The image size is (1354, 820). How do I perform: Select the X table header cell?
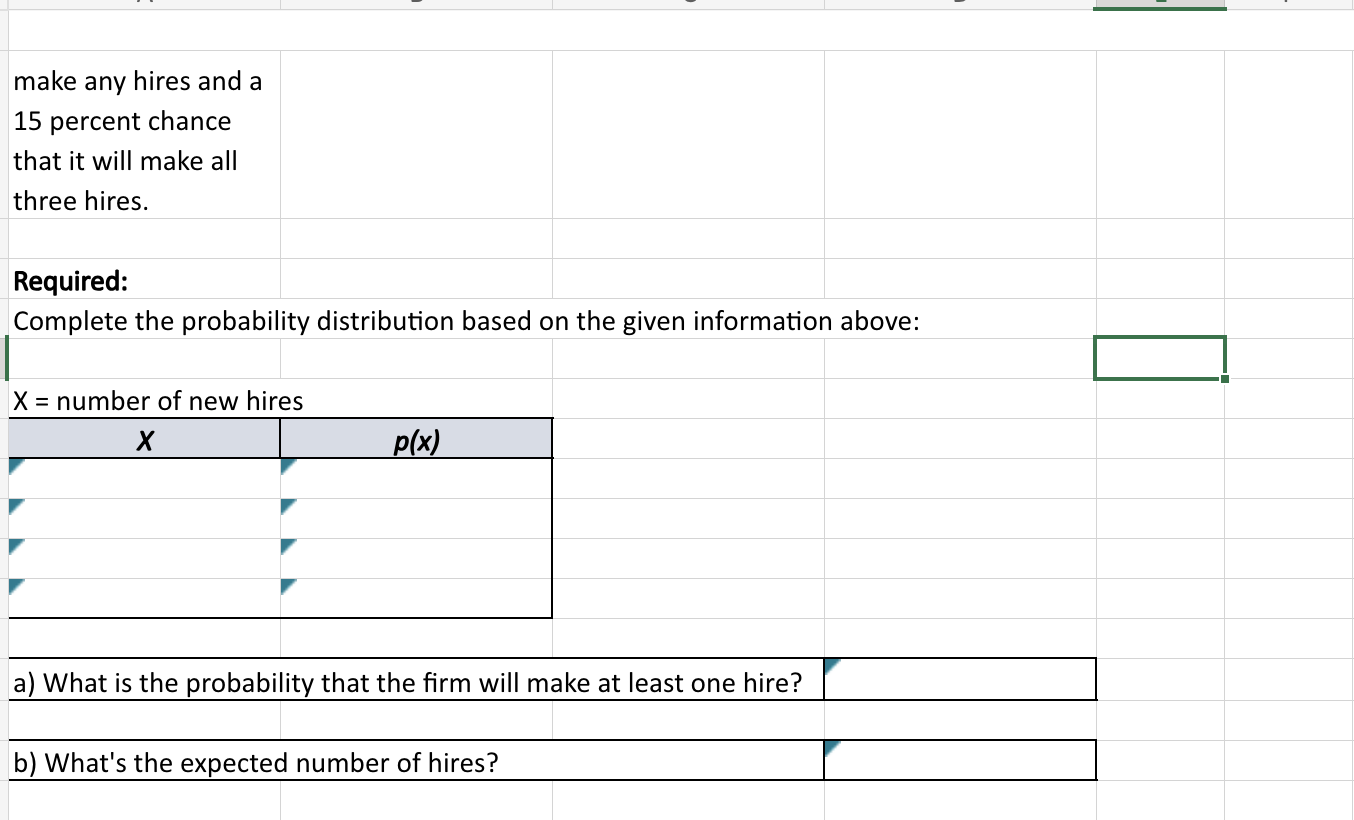pos(145,437)
